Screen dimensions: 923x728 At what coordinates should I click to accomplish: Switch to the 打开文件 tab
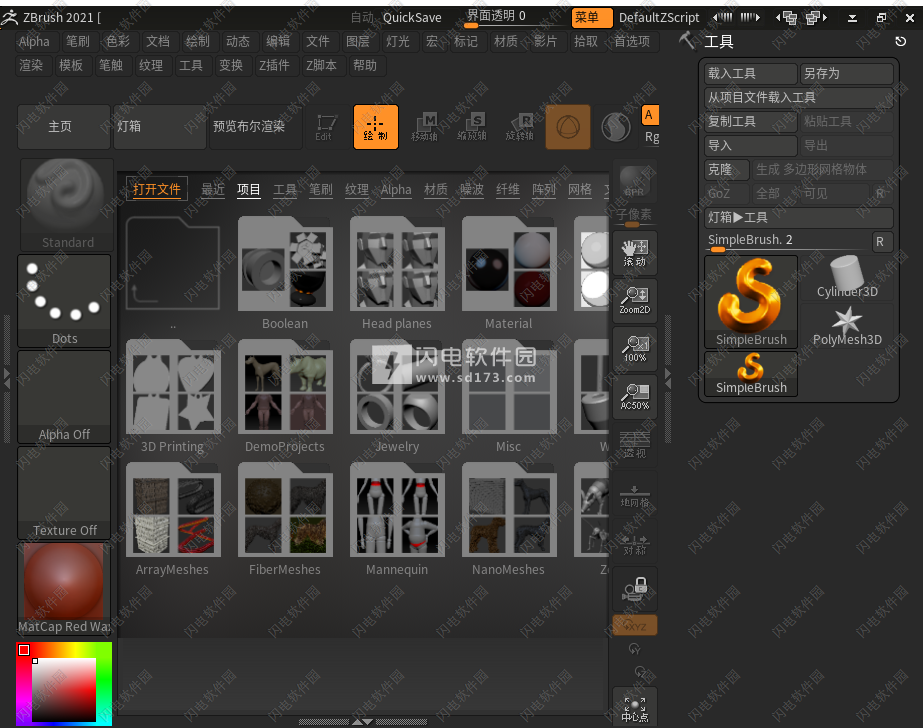(x=157, y=189)
